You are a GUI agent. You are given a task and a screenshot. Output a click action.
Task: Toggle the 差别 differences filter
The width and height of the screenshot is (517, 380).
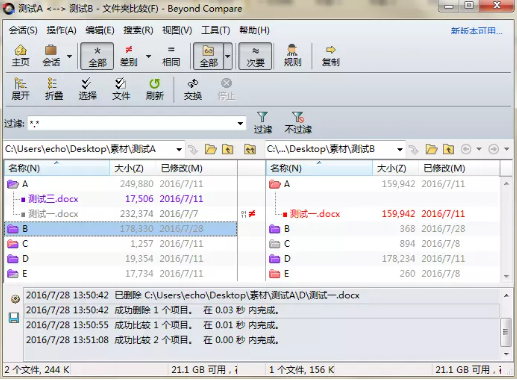129,56
